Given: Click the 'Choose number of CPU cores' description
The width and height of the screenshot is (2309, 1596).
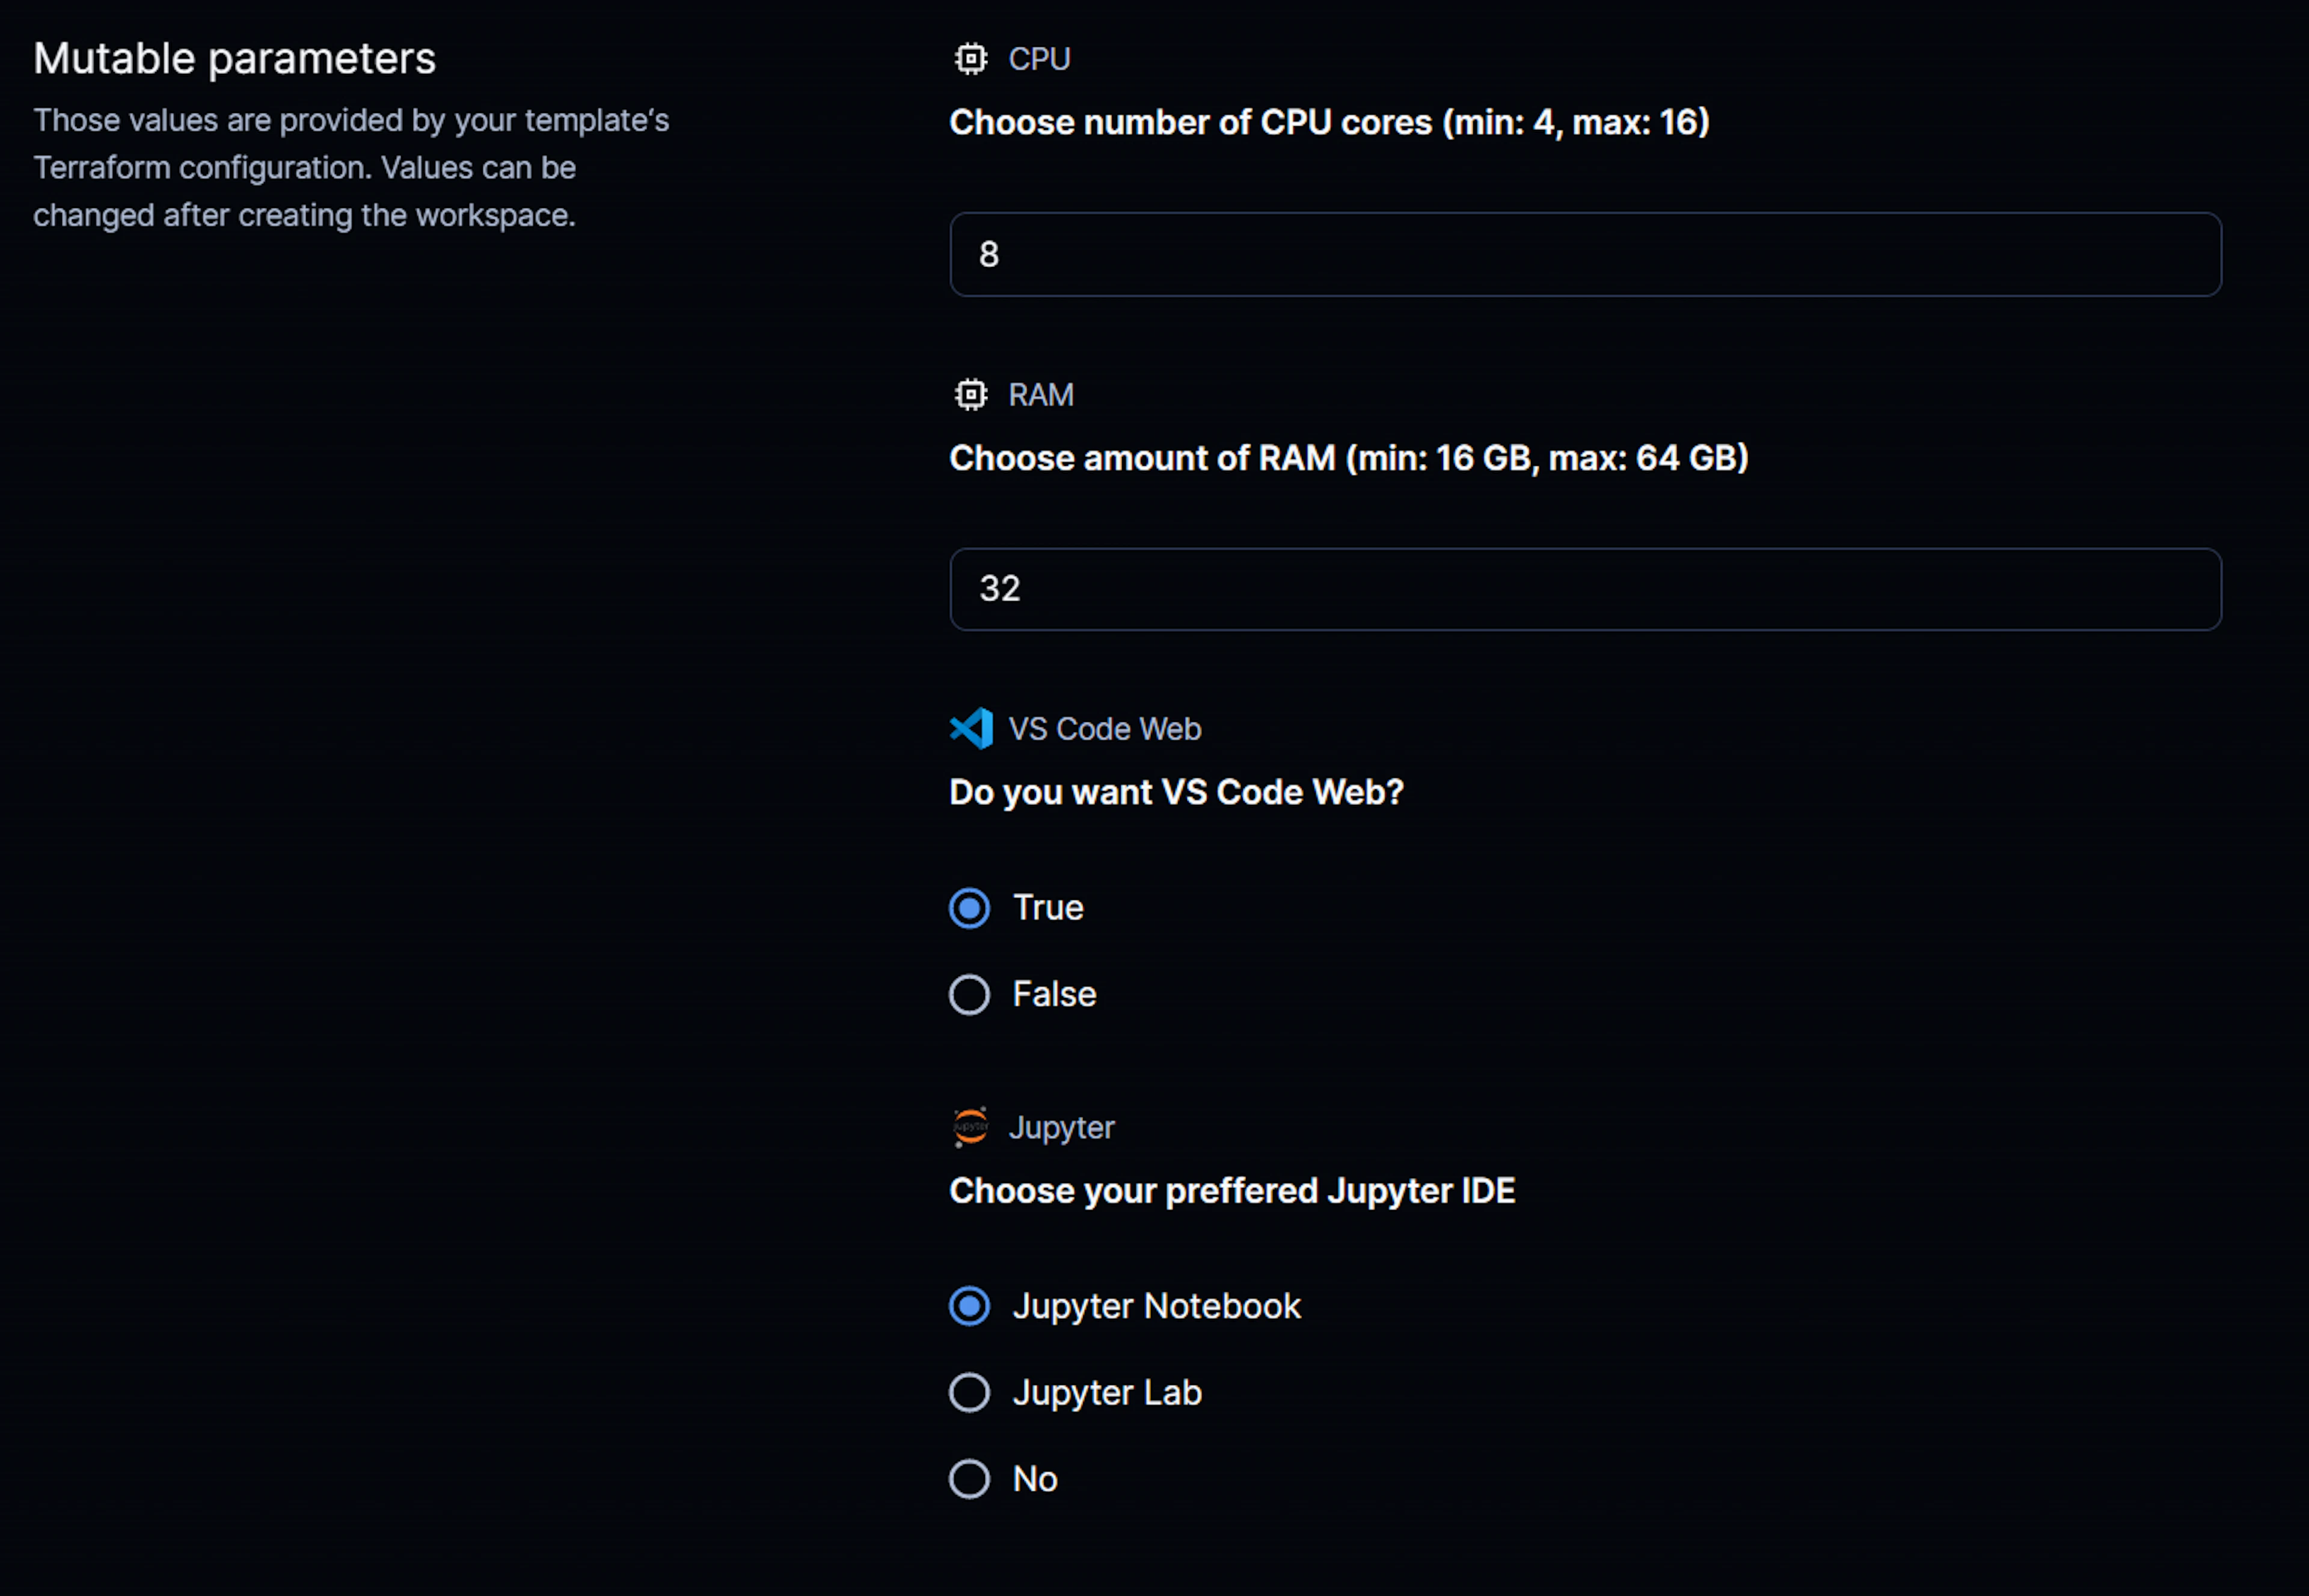Looking at the screenshot, I should pos(1329,122).
